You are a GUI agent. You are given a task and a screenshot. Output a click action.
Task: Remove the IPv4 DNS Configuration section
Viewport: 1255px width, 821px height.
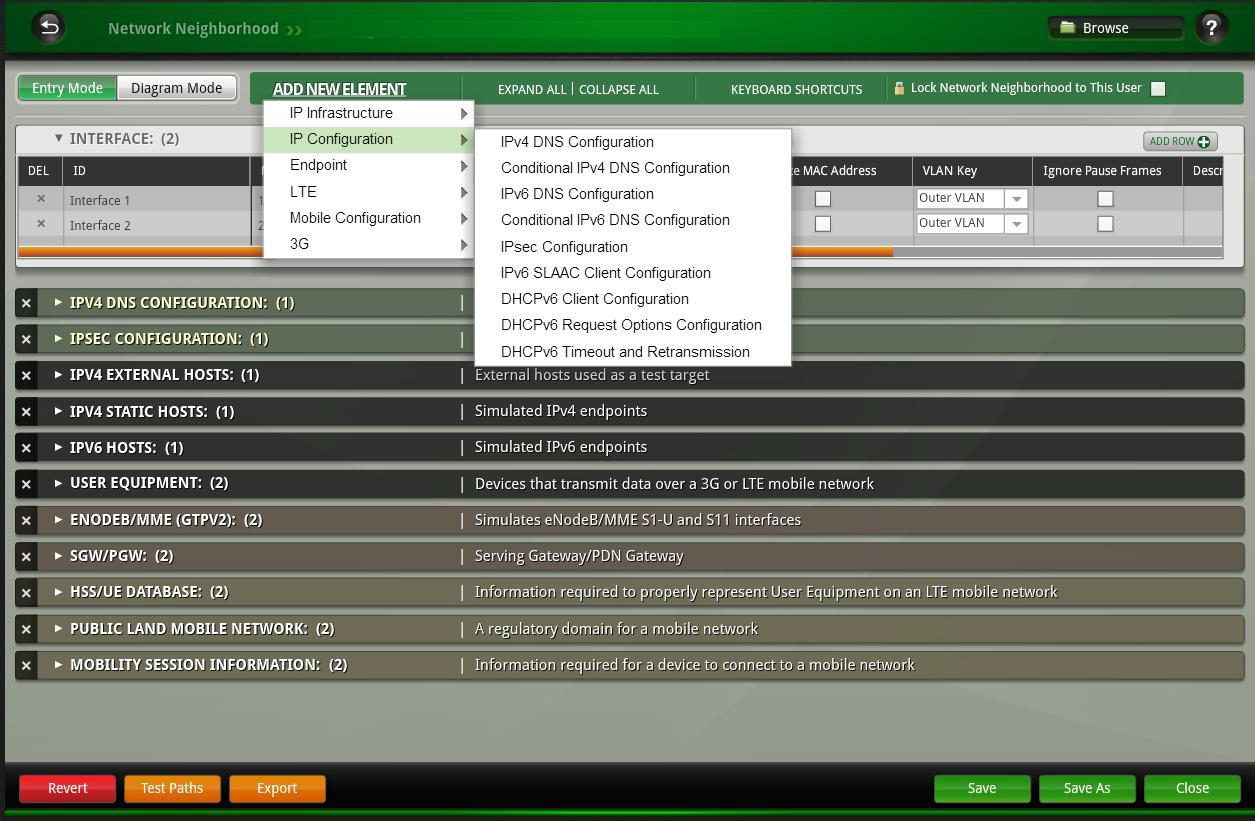point(27,303)
